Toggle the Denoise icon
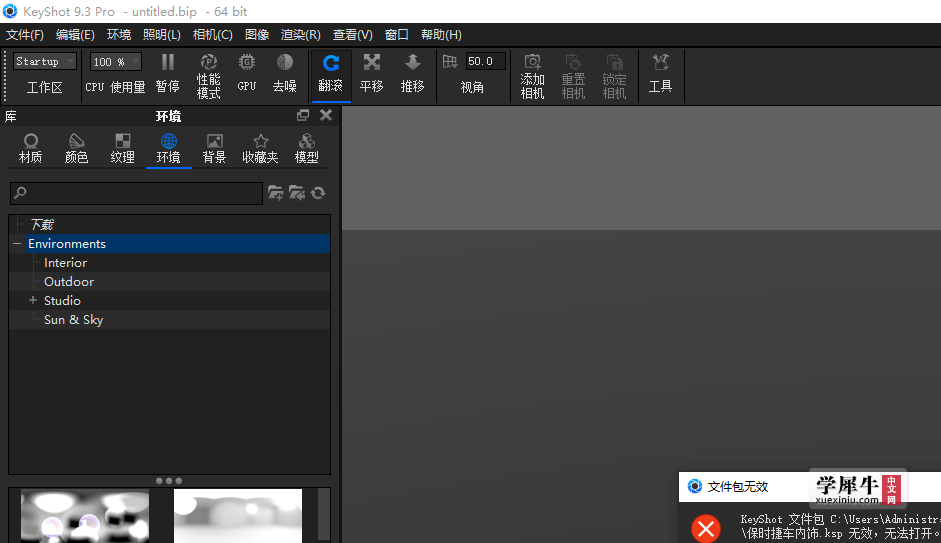 [284, 62]
